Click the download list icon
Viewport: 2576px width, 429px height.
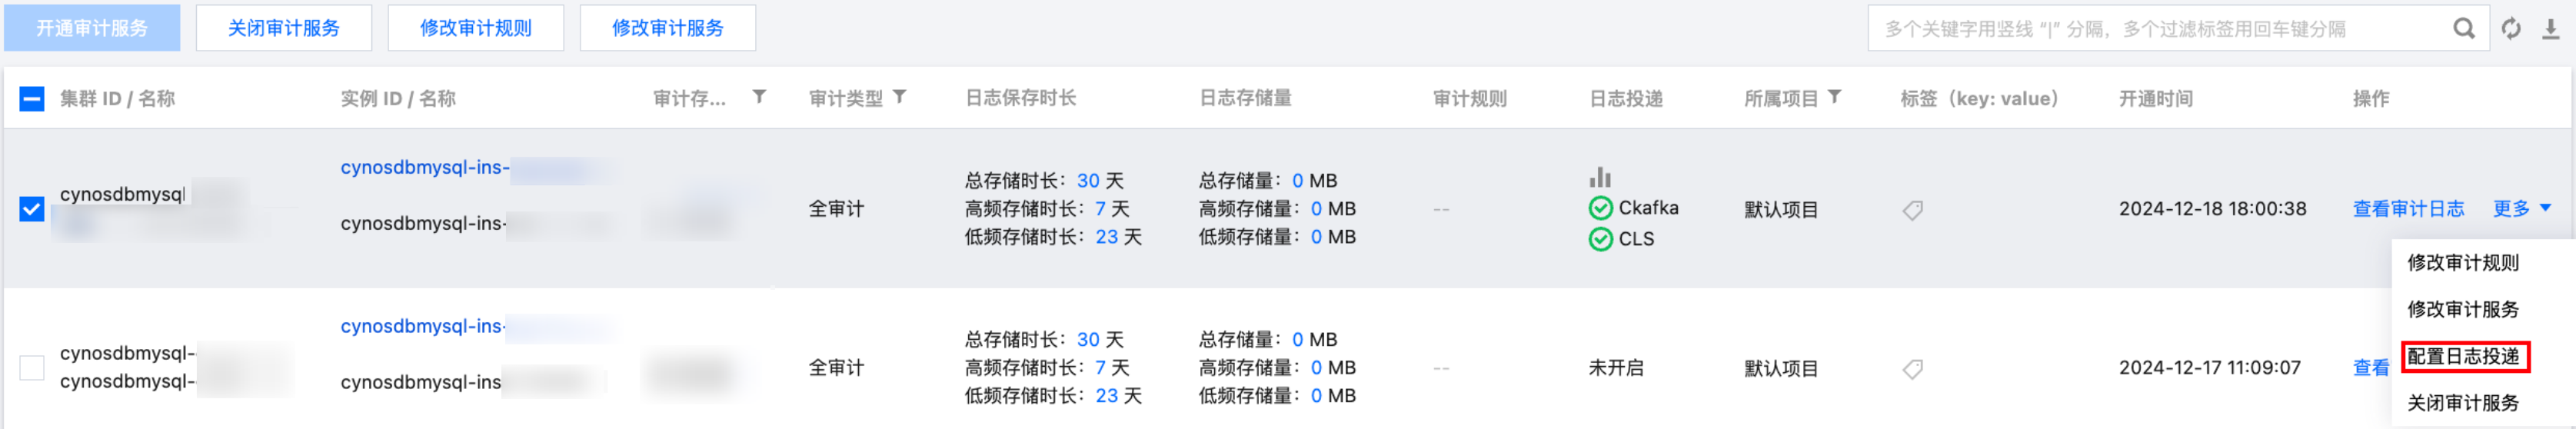point(2551,29)
